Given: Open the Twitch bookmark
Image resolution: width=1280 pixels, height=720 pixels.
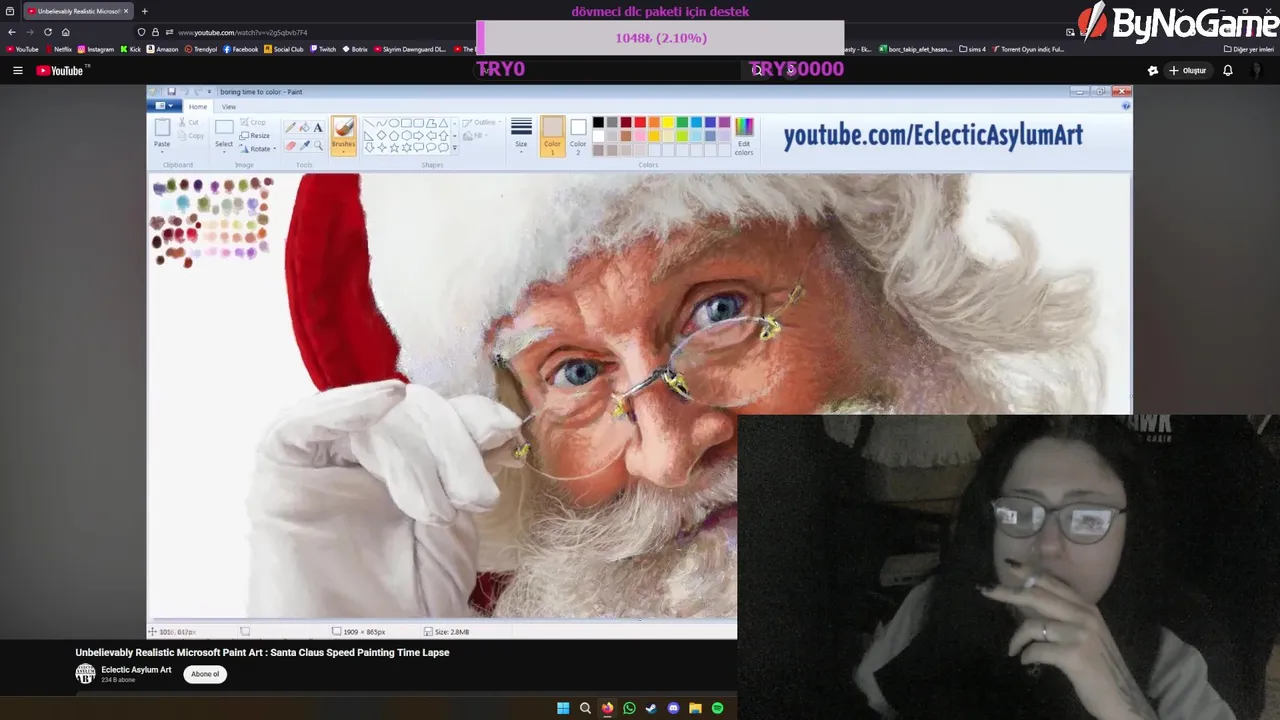Looking at the screenshot, I should click(x=323, y=49).
